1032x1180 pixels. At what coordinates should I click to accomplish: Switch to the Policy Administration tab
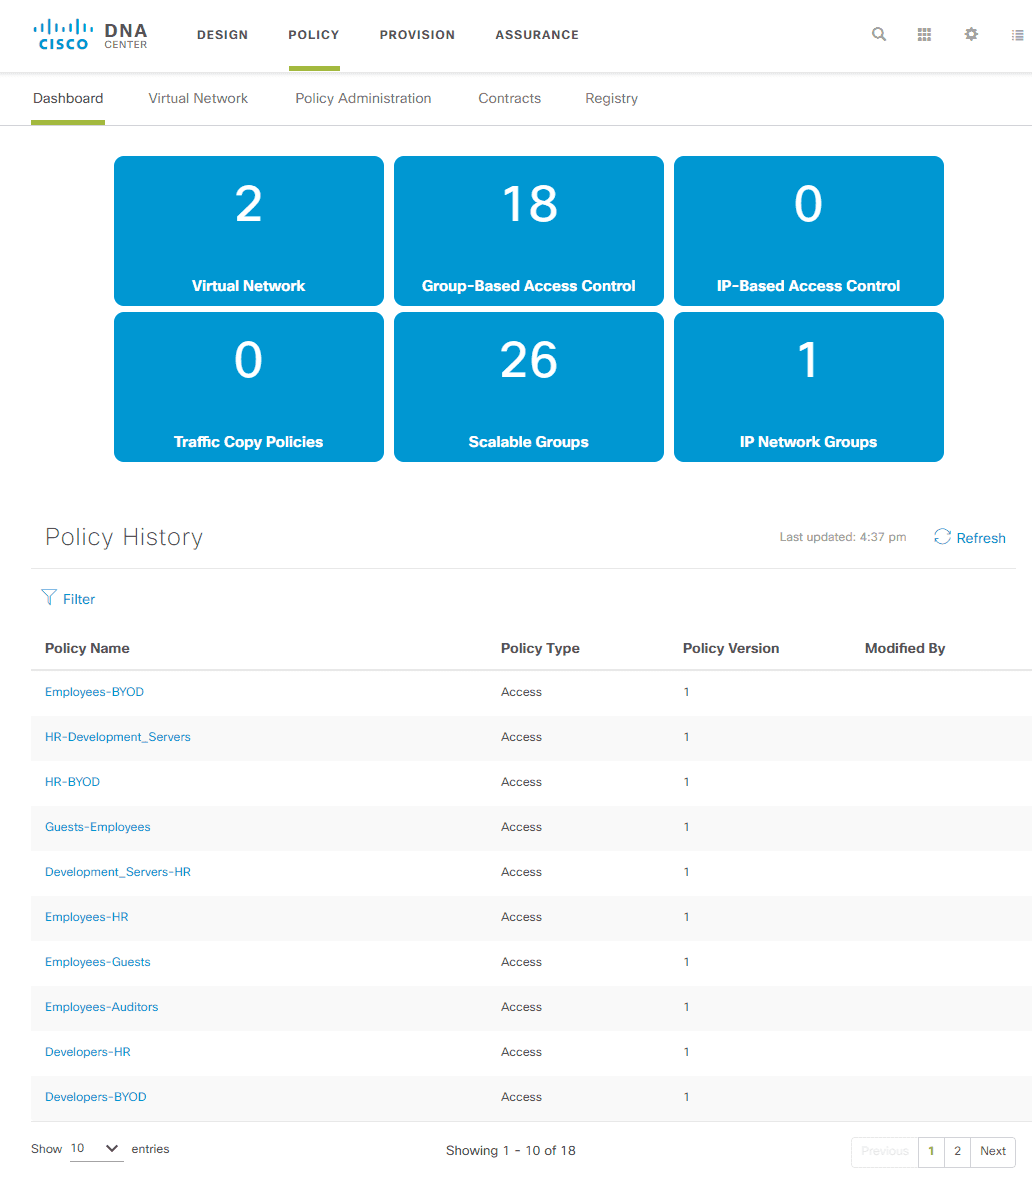[363, 99]
